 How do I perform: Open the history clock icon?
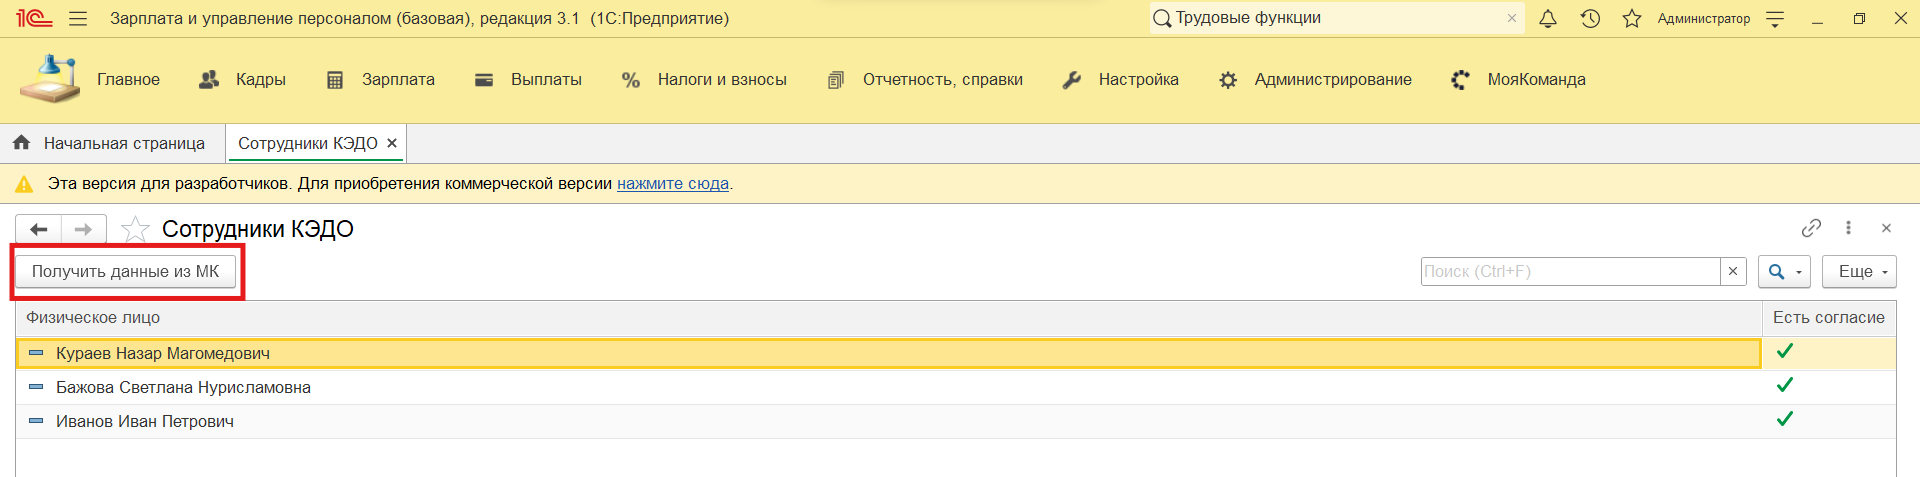pos(1590,19)
